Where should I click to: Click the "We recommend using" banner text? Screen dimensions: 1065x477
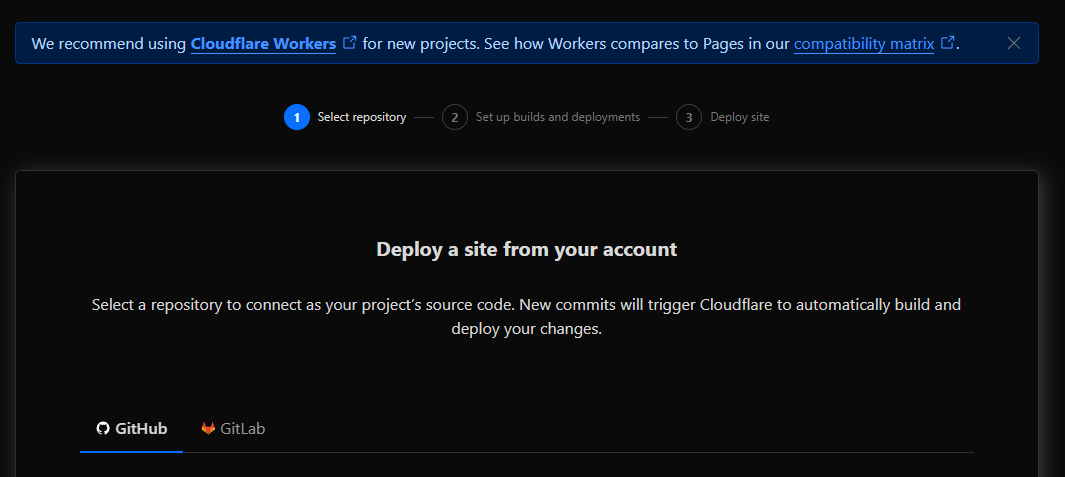[109, 44]
